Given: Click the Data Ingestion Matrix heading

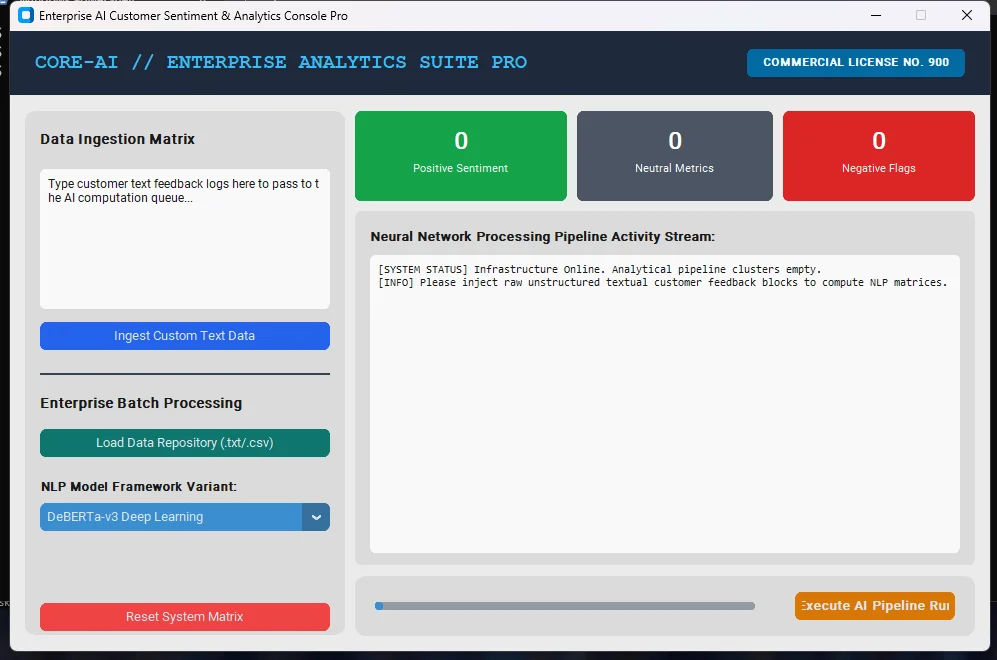Looking at the screenshot, I should click(118, 139).
